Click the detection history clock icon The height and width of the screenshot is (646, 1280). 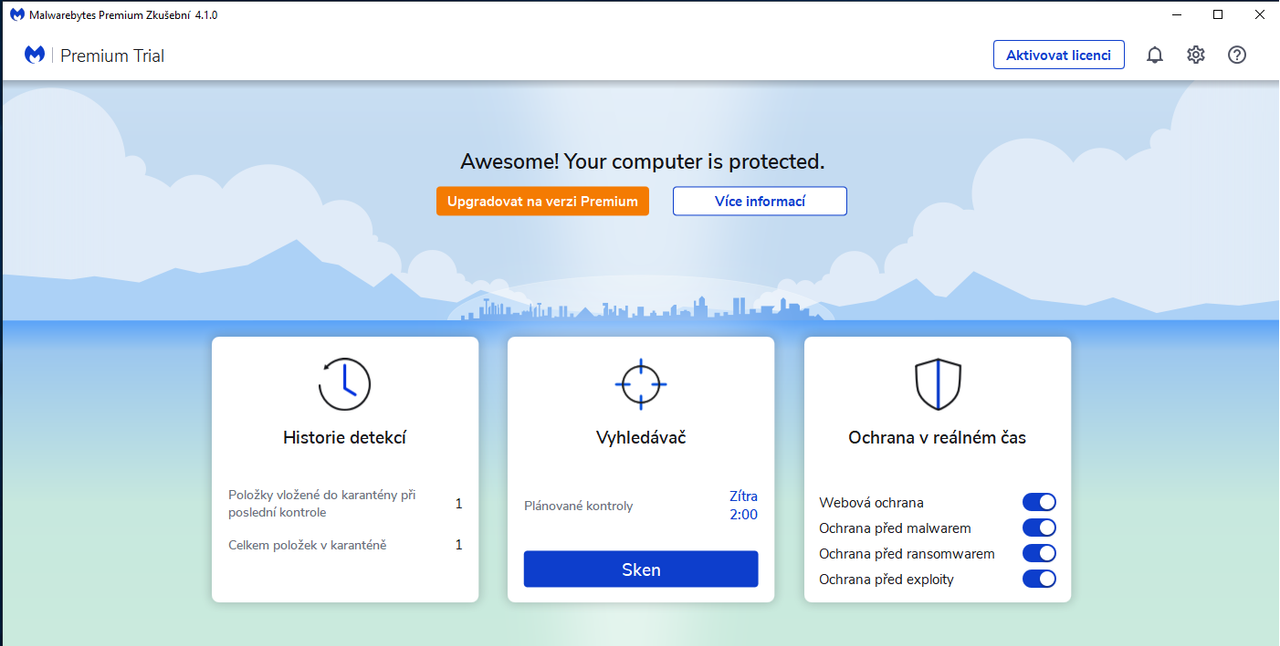[x=345, y=384]
